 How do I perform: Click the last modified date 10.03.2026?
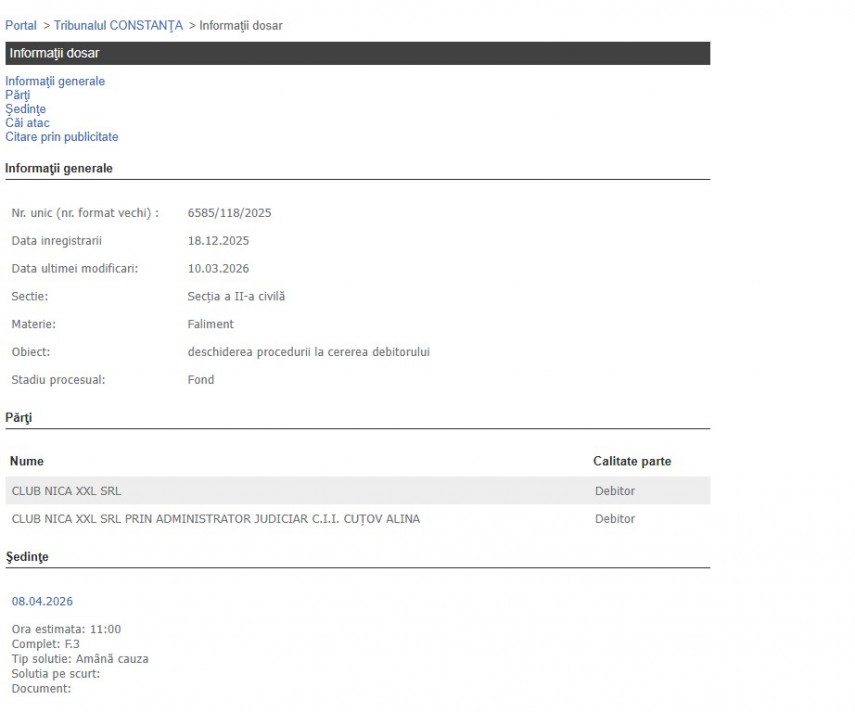(x=218, y=269)
